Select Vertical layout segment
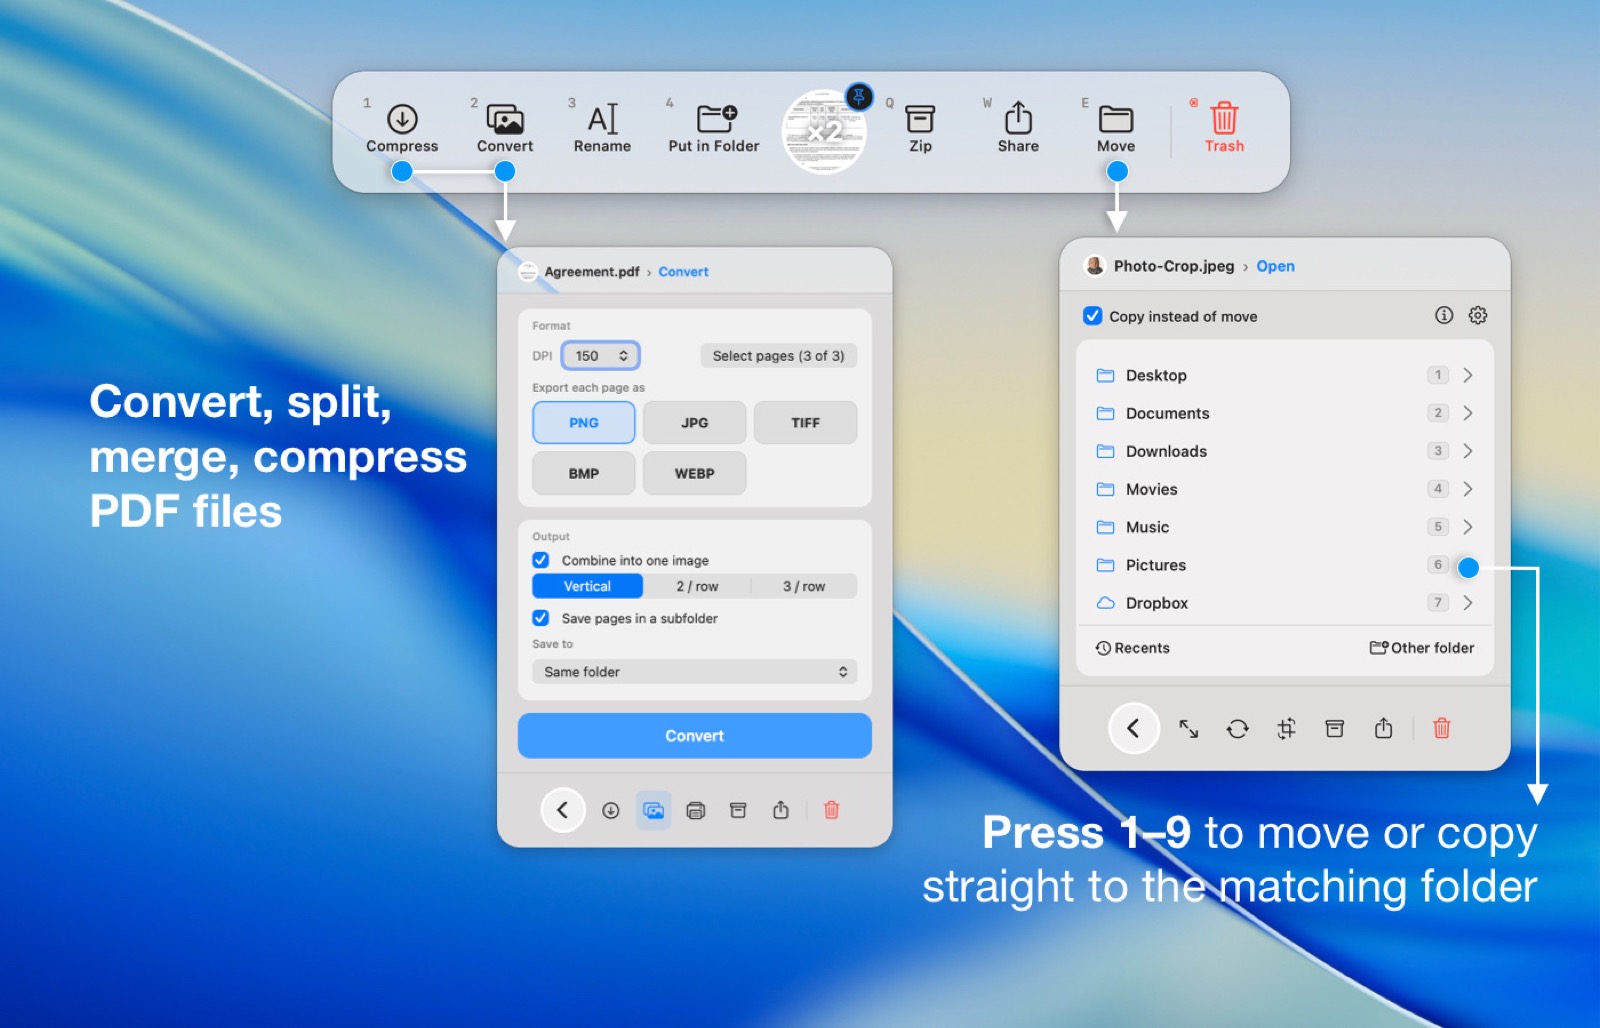 pyautogui.click(x=587, y=586)
